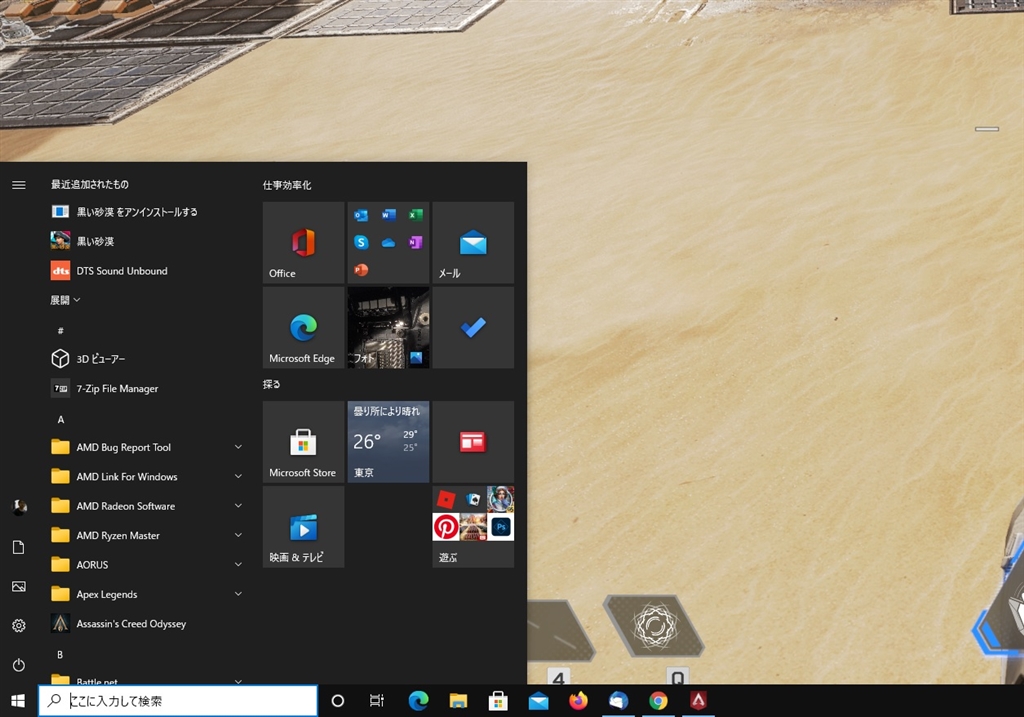The height and width of the screenshot is (717, 1024).
Task: Launch the Microsoft Edge tile
Action: tap(303, 327)
